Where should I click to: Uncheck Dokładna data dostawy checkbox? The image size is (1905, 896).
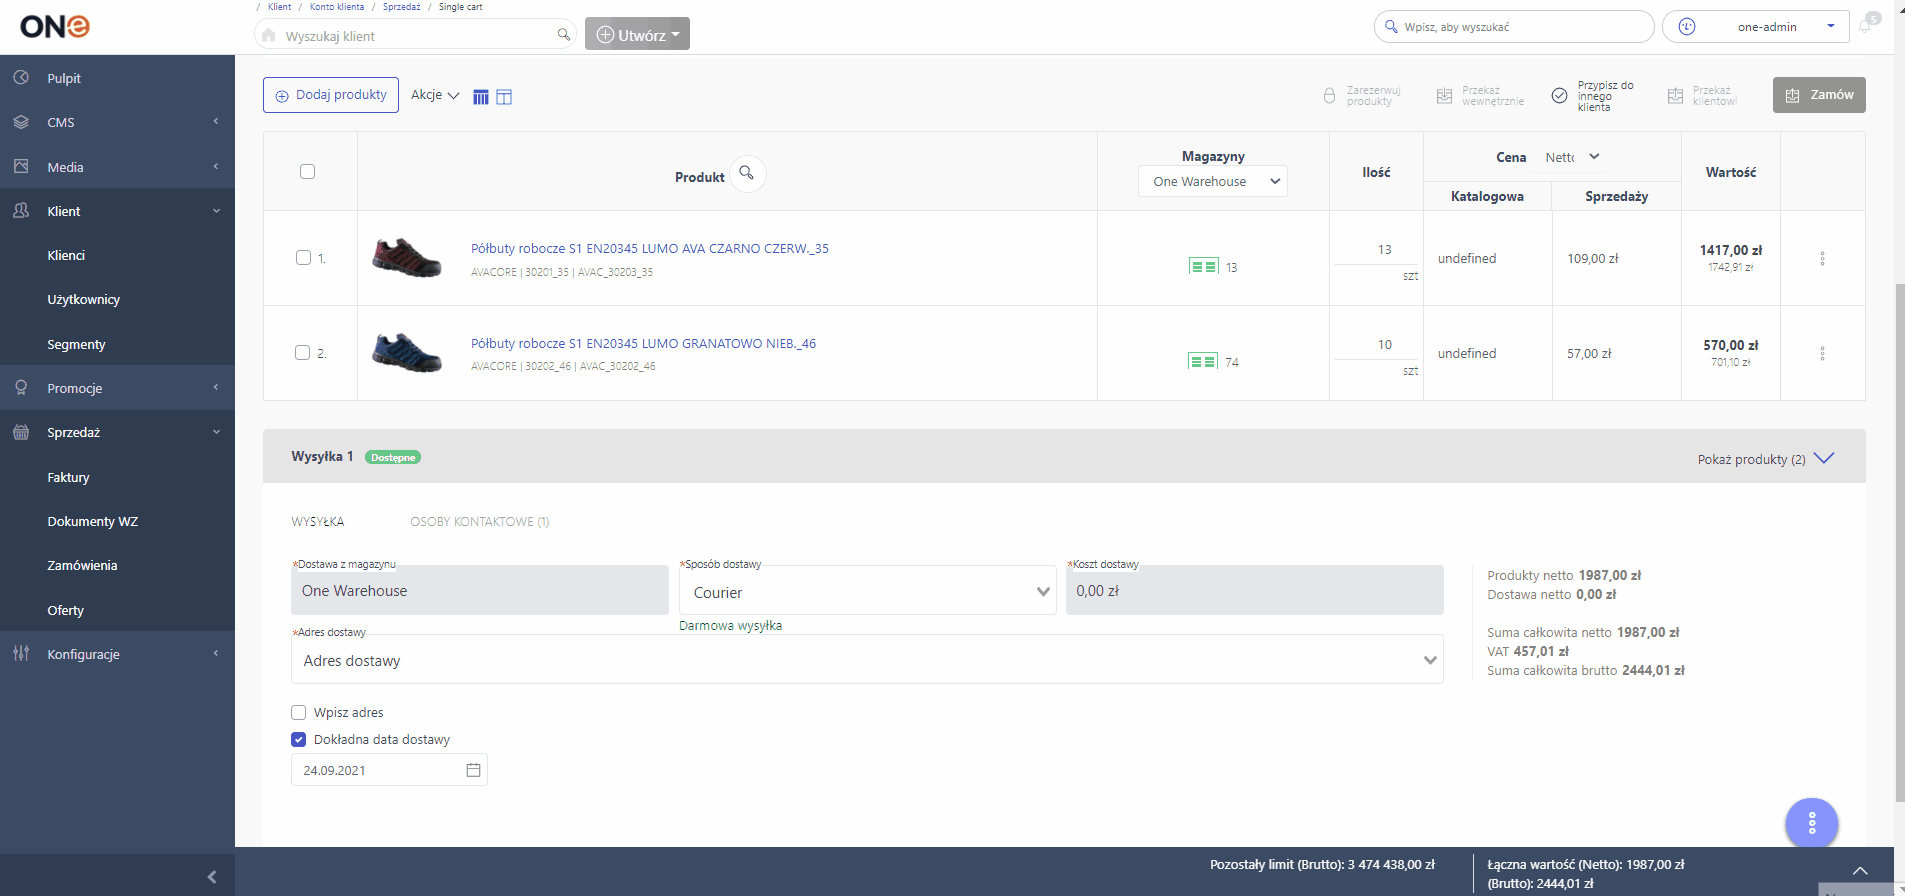(x=298, y=740)
